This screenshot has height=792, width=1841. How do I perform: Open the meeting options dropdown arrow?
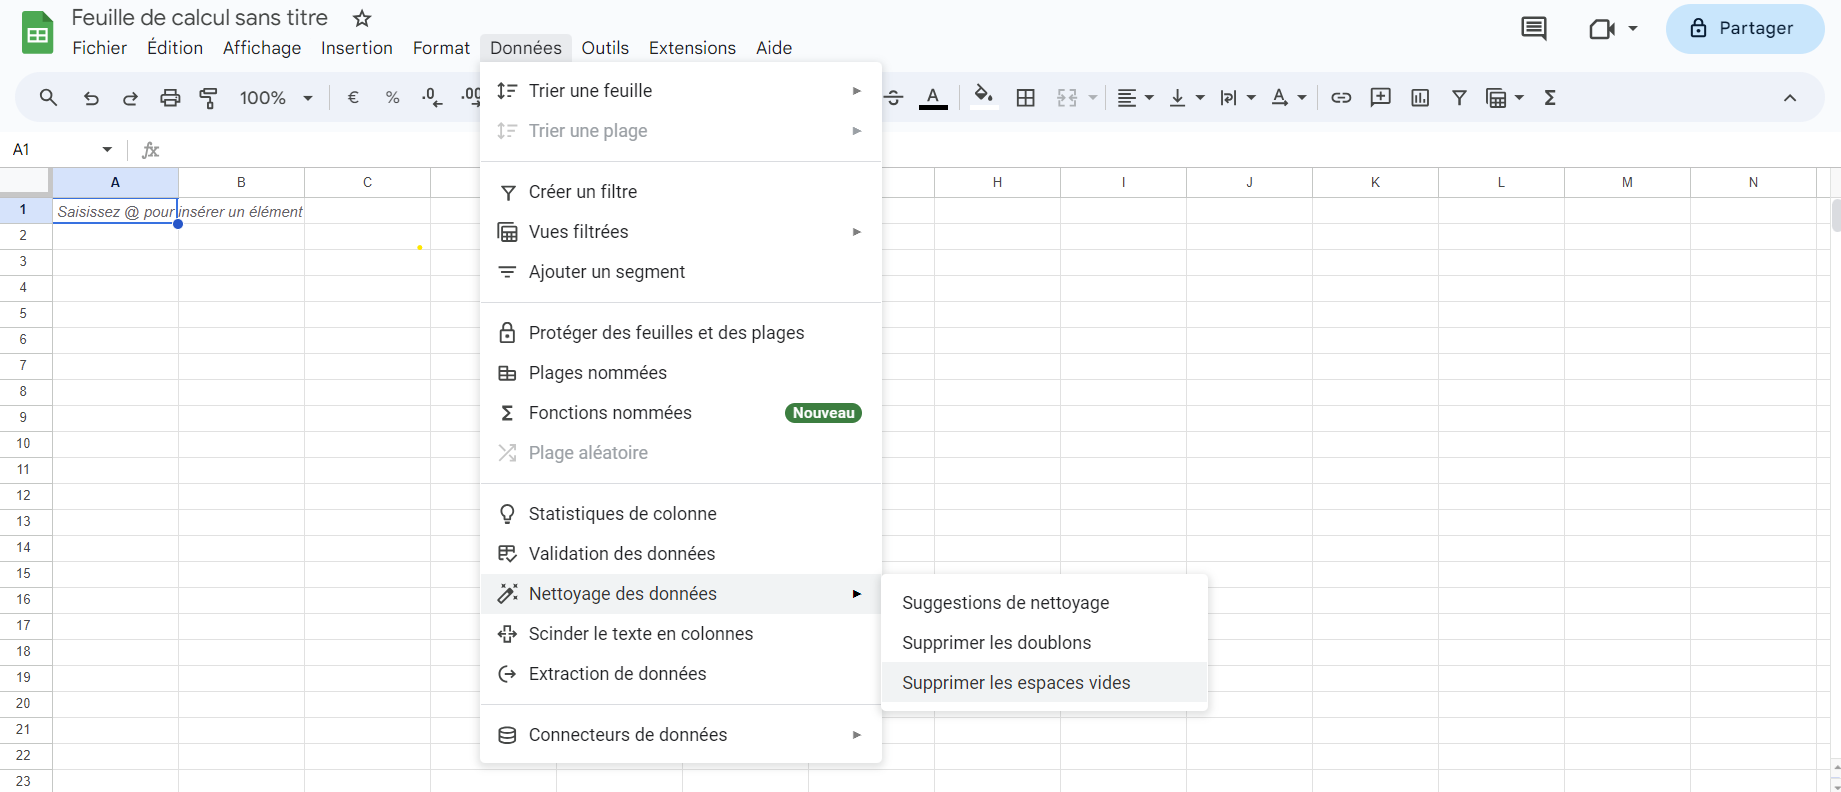click(x=1633, y=28)
